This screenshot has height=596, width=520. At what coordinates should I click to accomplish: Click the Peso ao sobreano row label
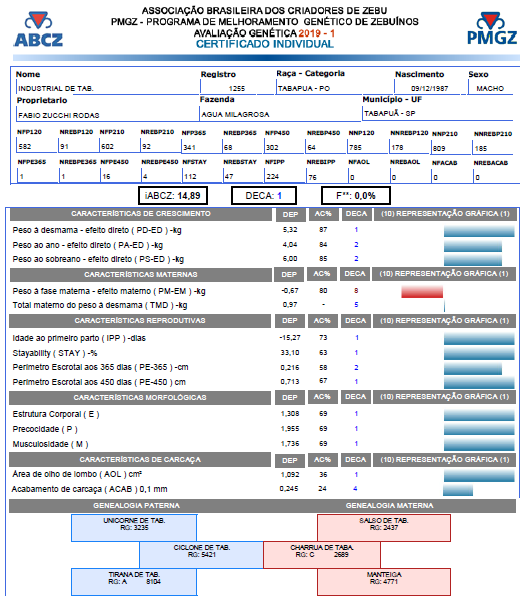coord(98,259)
